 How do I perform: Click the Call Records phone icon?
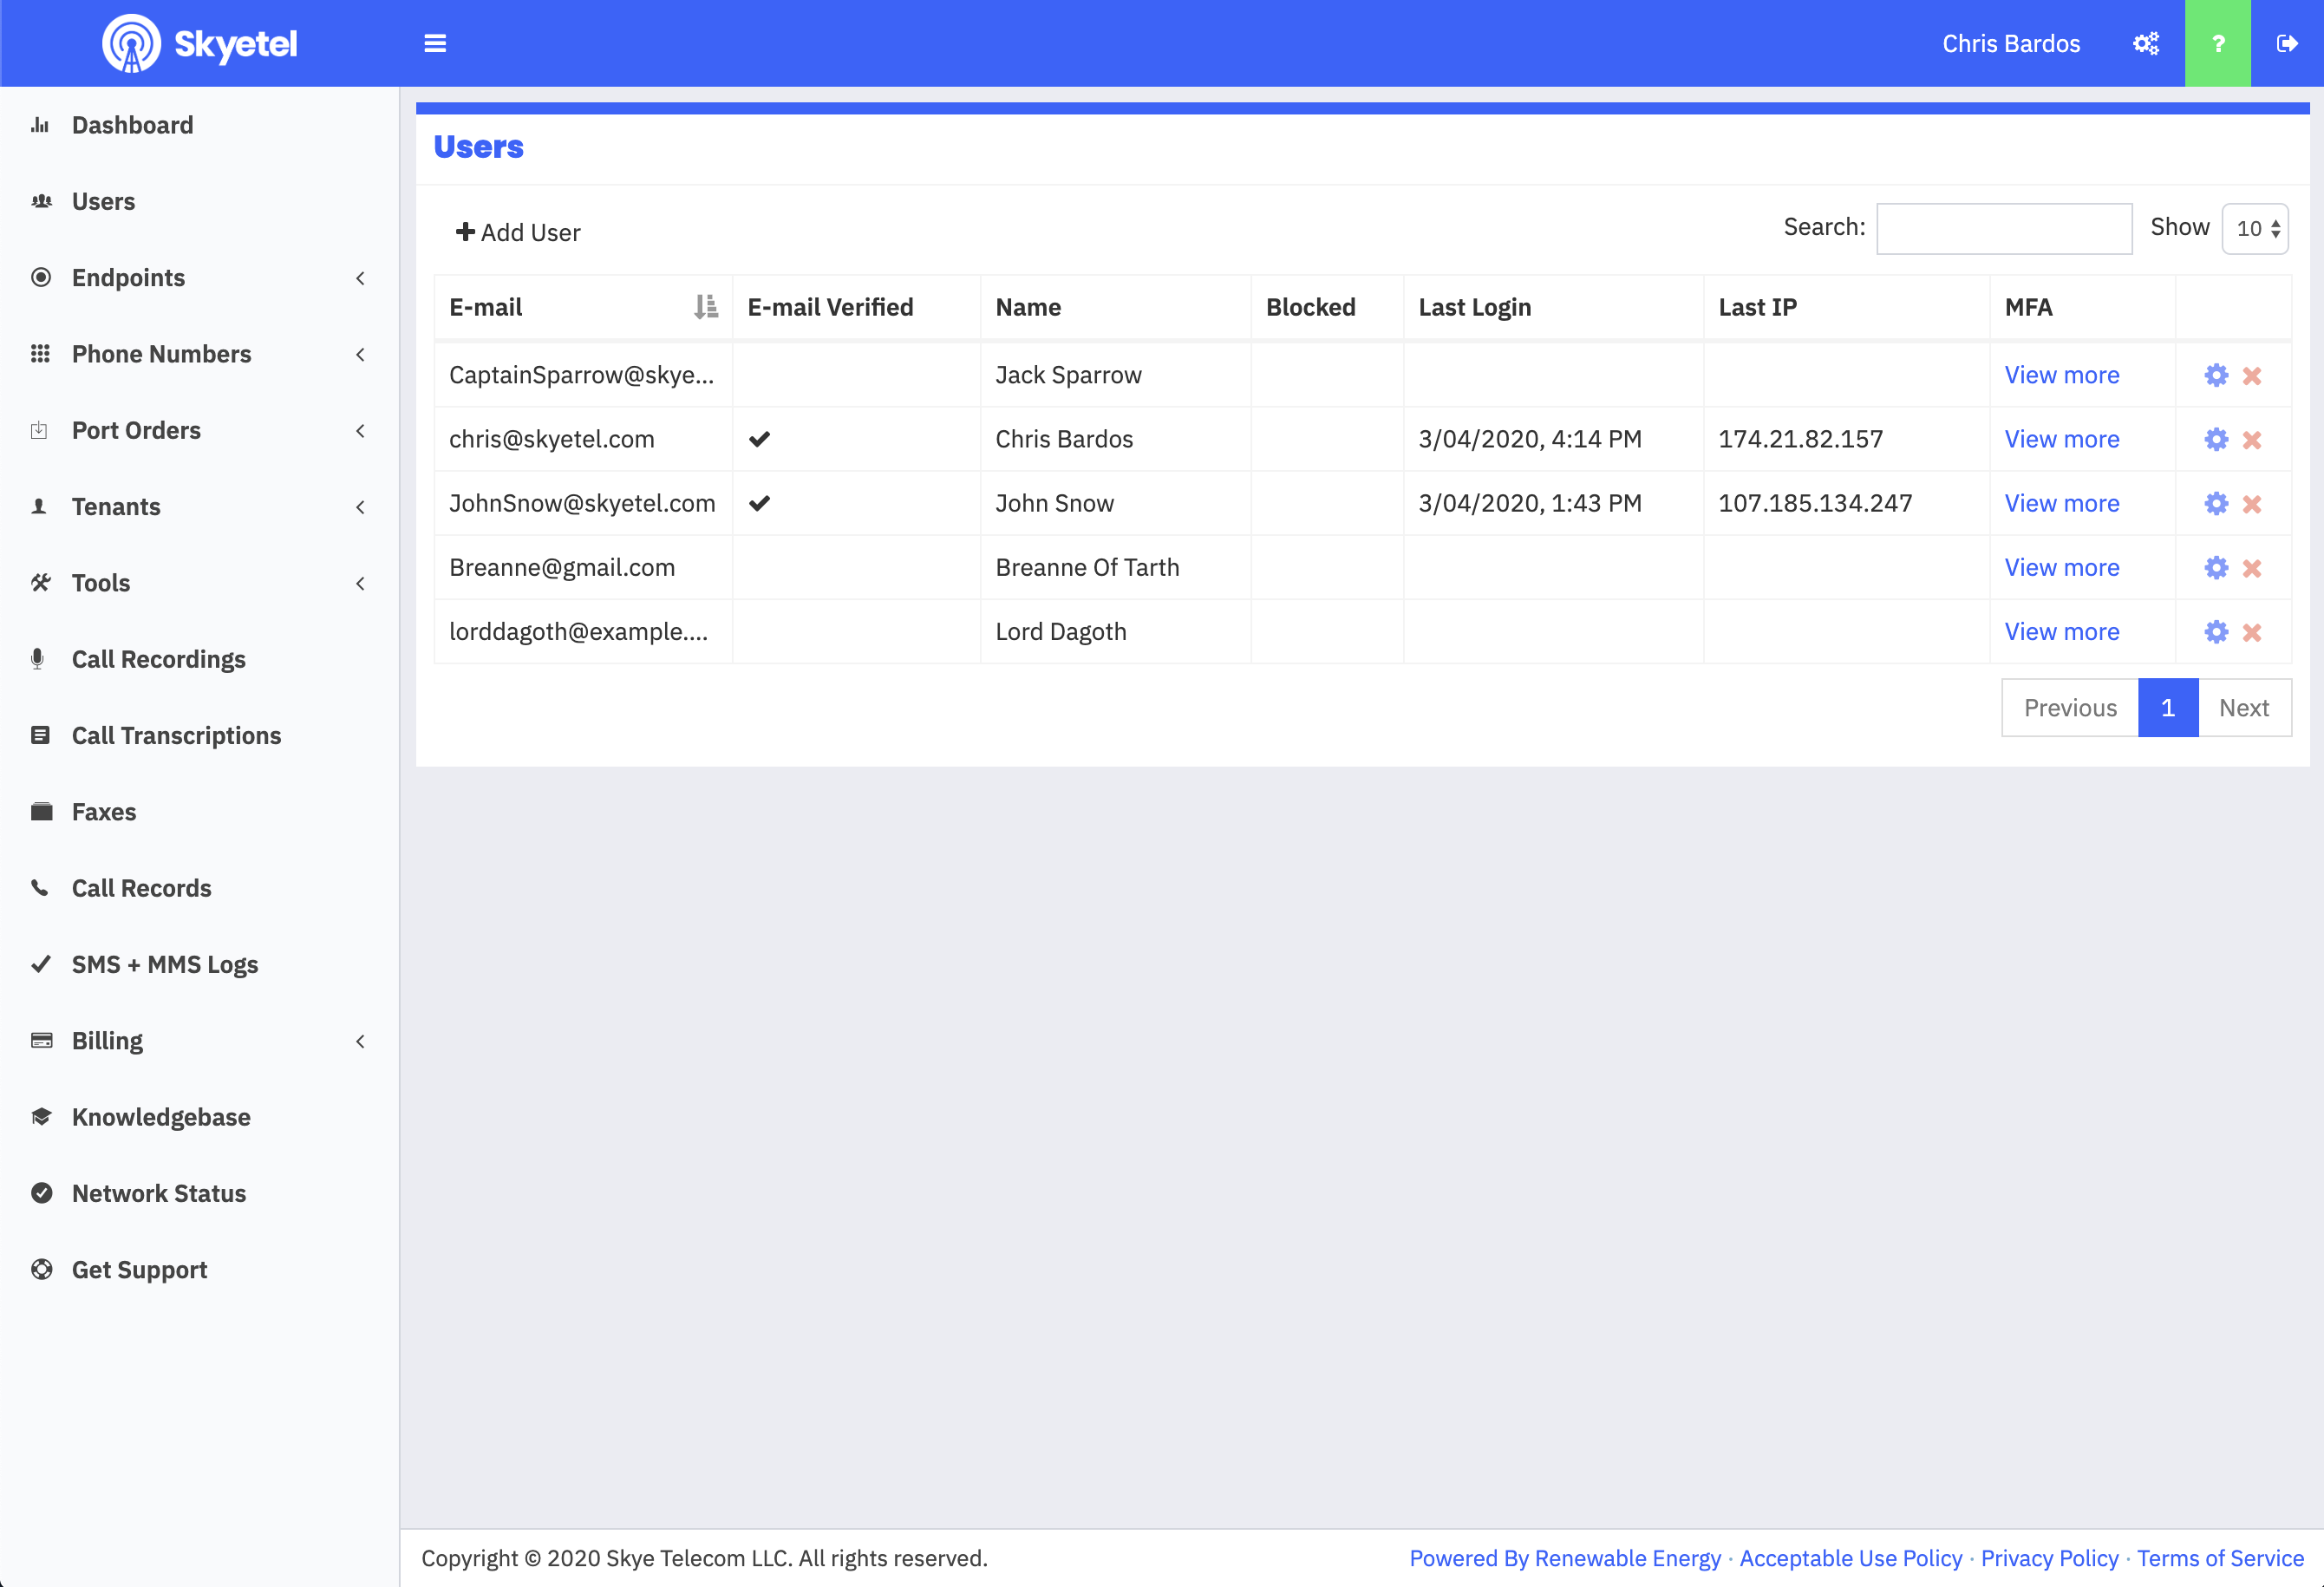click(x=40, y=887)
